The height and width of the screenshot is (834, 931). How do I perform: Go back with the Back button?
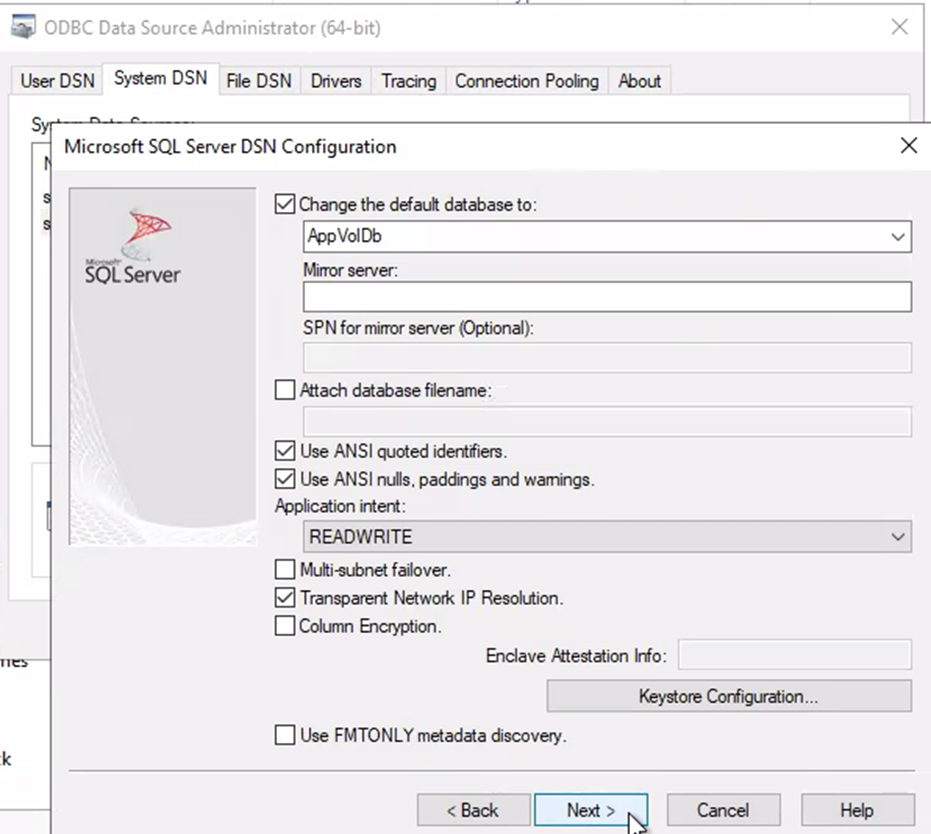(473, 810)
